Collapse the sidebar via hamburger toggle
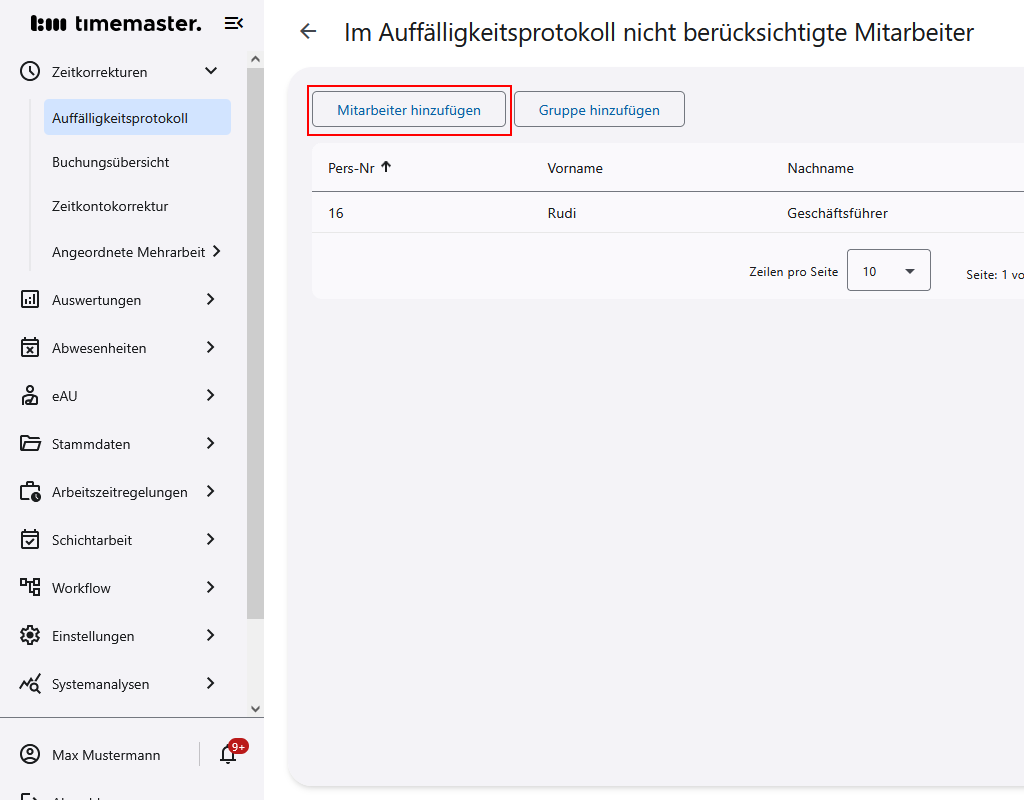This screenshot has width=1024, height=800. click(233, 22)
